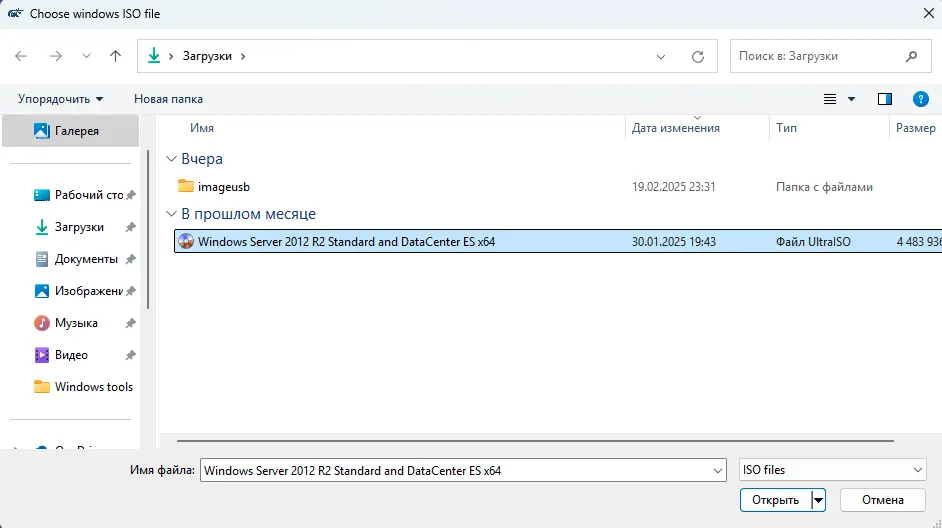The height and width of the screenshot is (528, 942).
Task: Click the Back navigation arrow
Action: point(22,56)
